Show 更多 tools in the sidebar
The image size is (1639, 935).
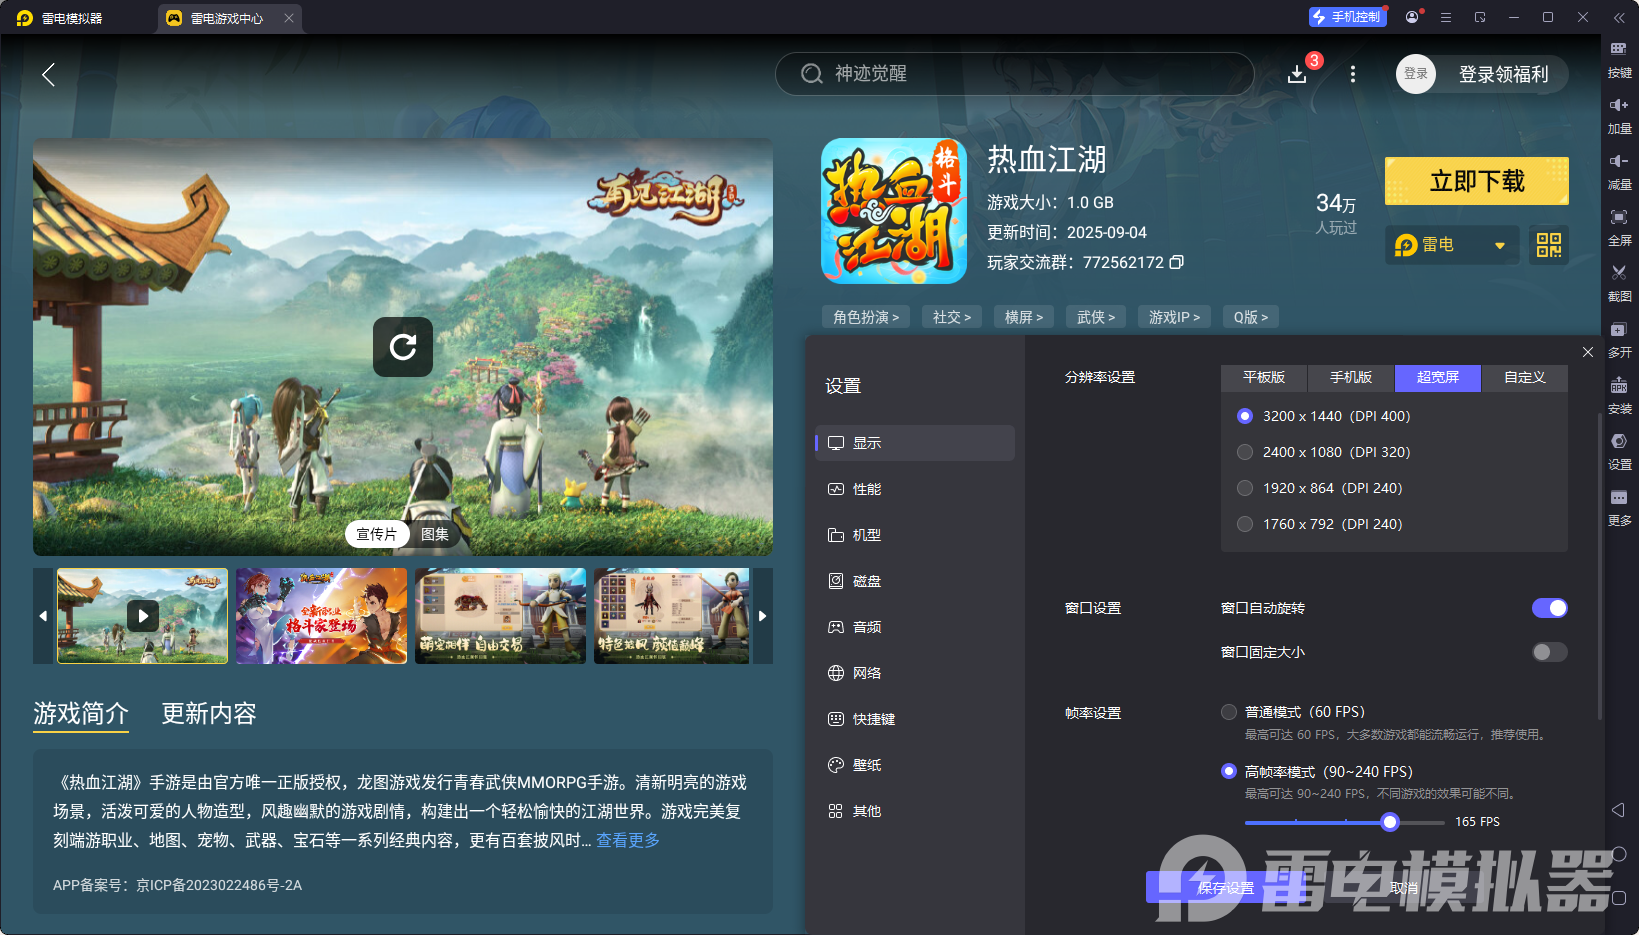point(1619,508)
